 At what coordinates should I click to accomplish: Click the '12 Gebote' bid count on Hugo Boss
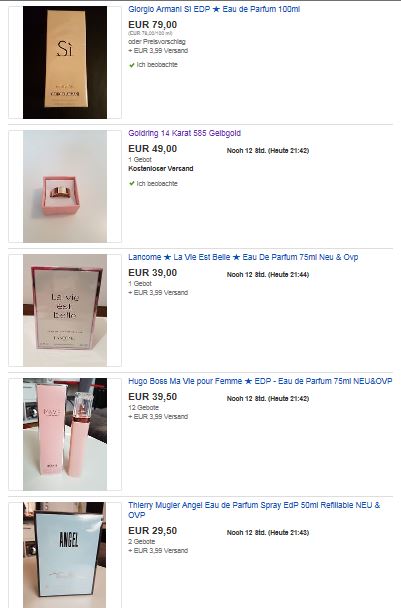coord(143,408)
